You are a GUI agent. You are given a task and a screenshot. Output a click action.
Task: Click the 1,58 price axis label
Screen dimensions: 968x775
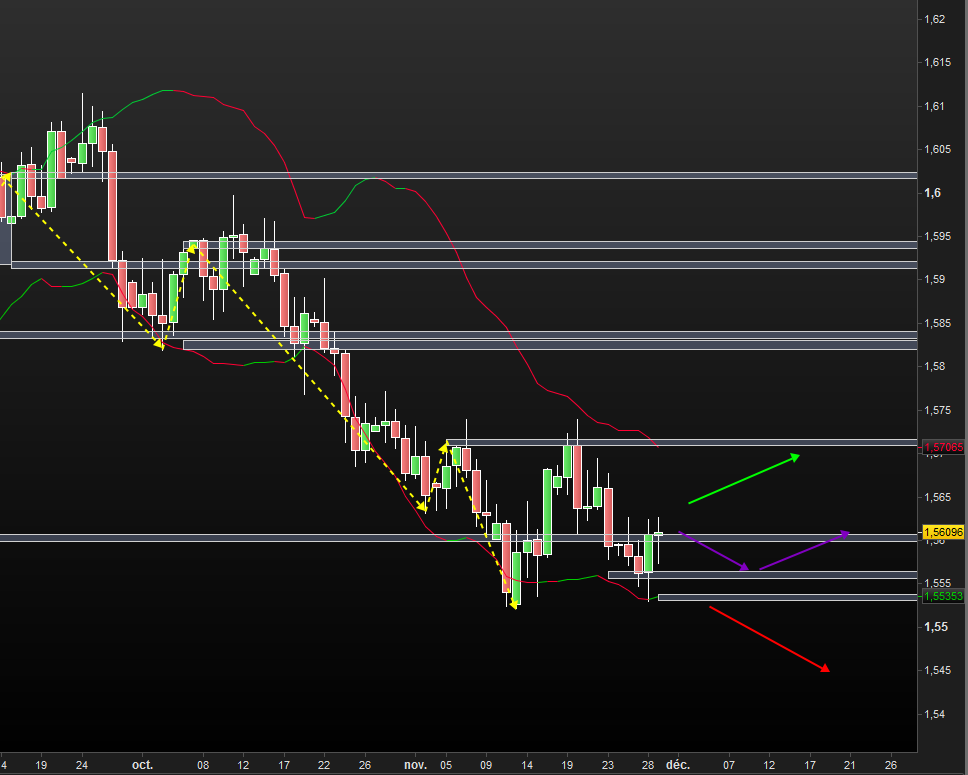coord(935,366)
